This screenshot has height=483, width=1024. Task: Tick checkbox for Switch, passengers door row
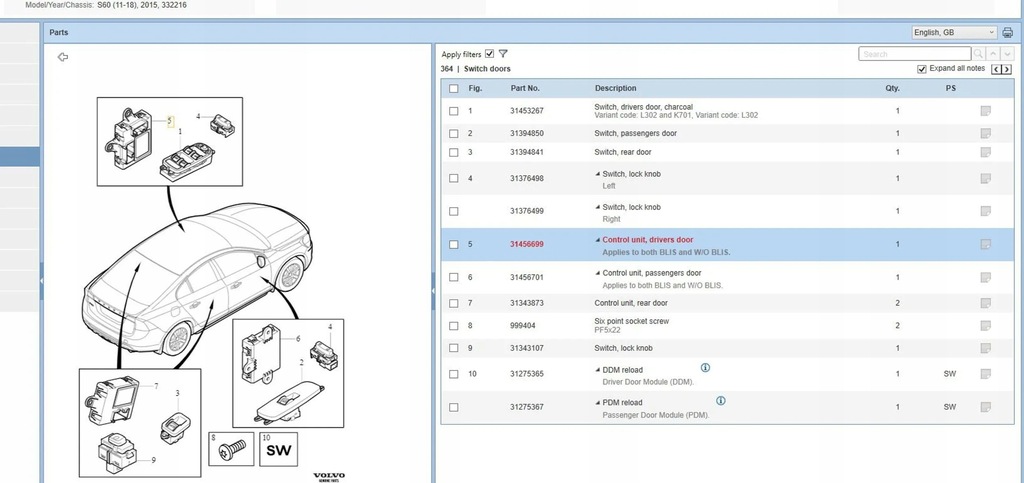(x=454, y=133)
